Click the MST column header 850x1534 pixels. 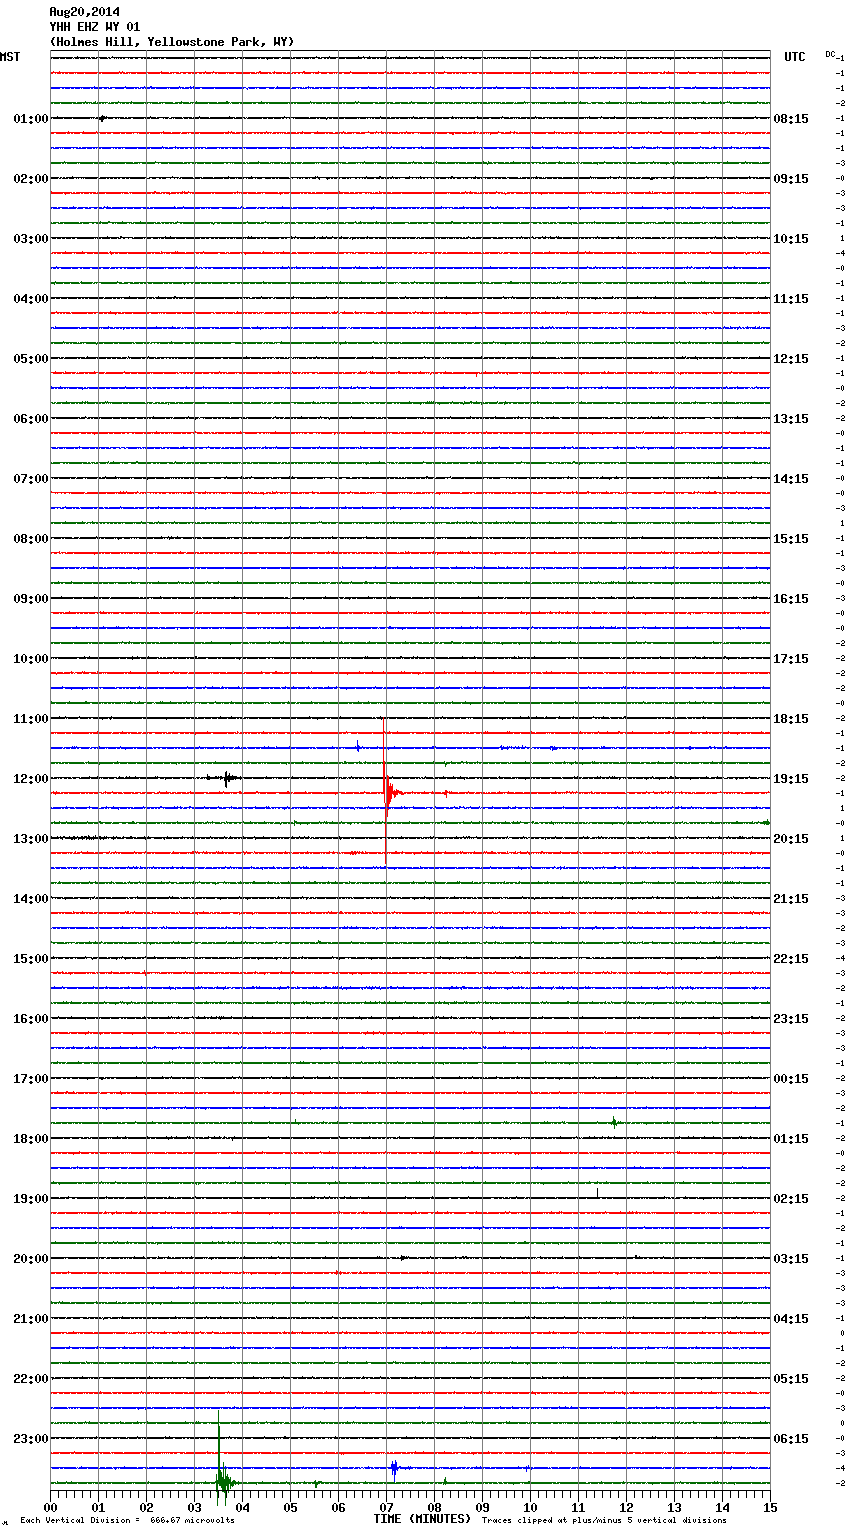10,57
